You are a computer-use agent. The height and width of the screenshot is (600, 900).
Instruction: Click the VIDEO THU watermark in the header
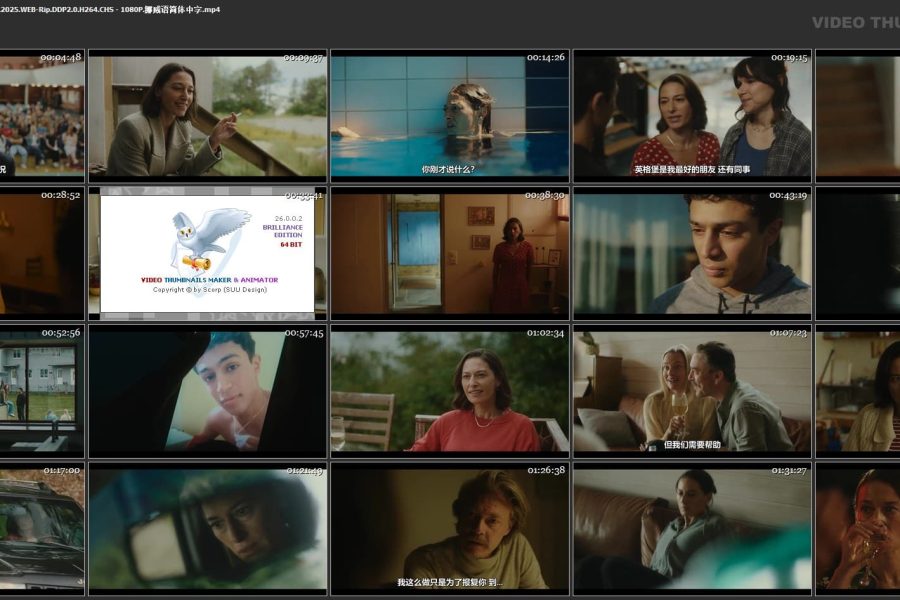tap(855, 22)
